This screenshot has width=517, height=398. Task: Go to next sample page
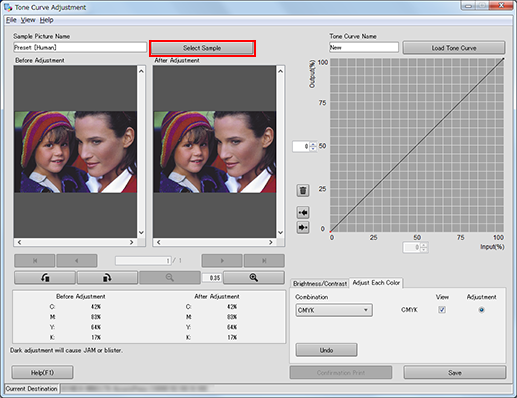pyautogui.click(x=222, y=261)
